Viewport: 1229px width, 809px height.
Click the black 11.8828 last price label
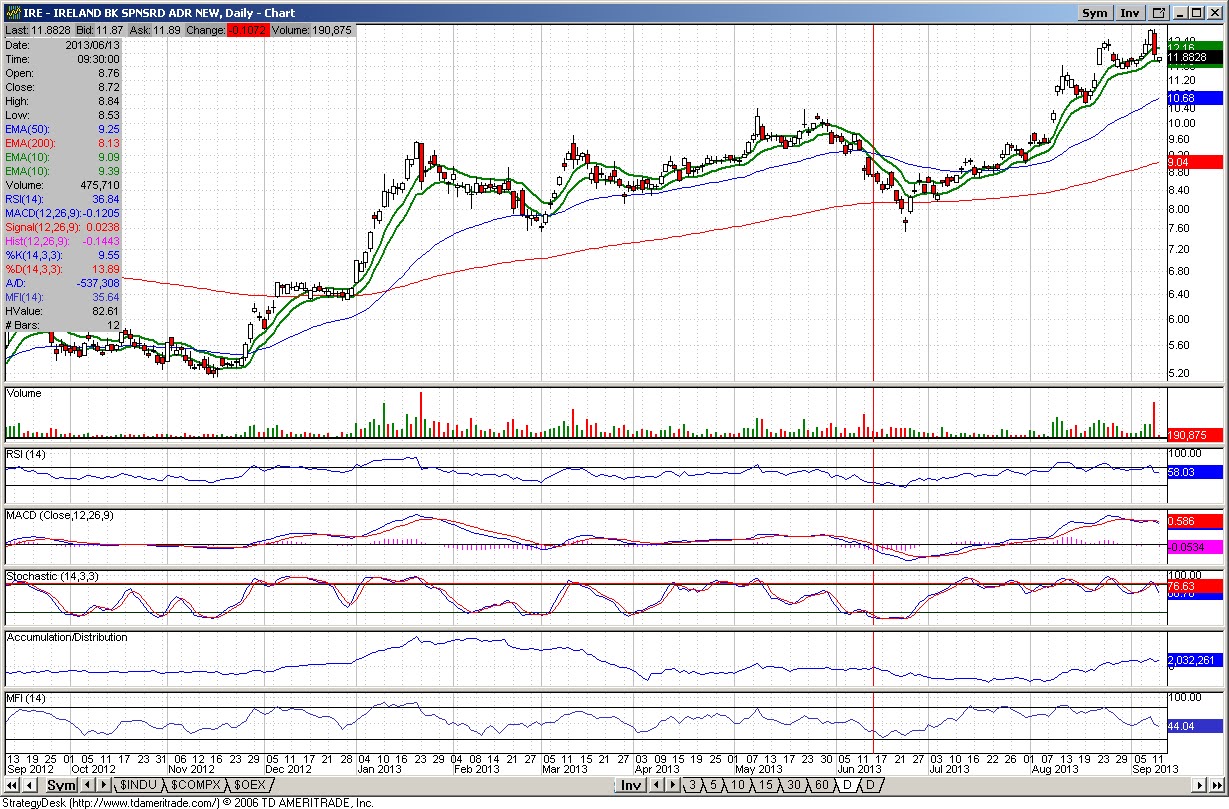(x=1195, y=58)
